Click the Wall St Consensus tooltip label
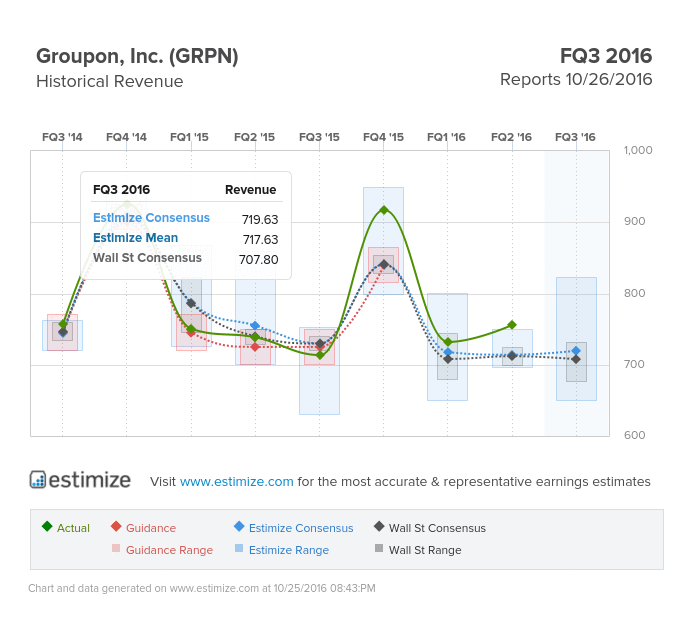This screenshot has height=620, width=685. [x=147, y=258]
